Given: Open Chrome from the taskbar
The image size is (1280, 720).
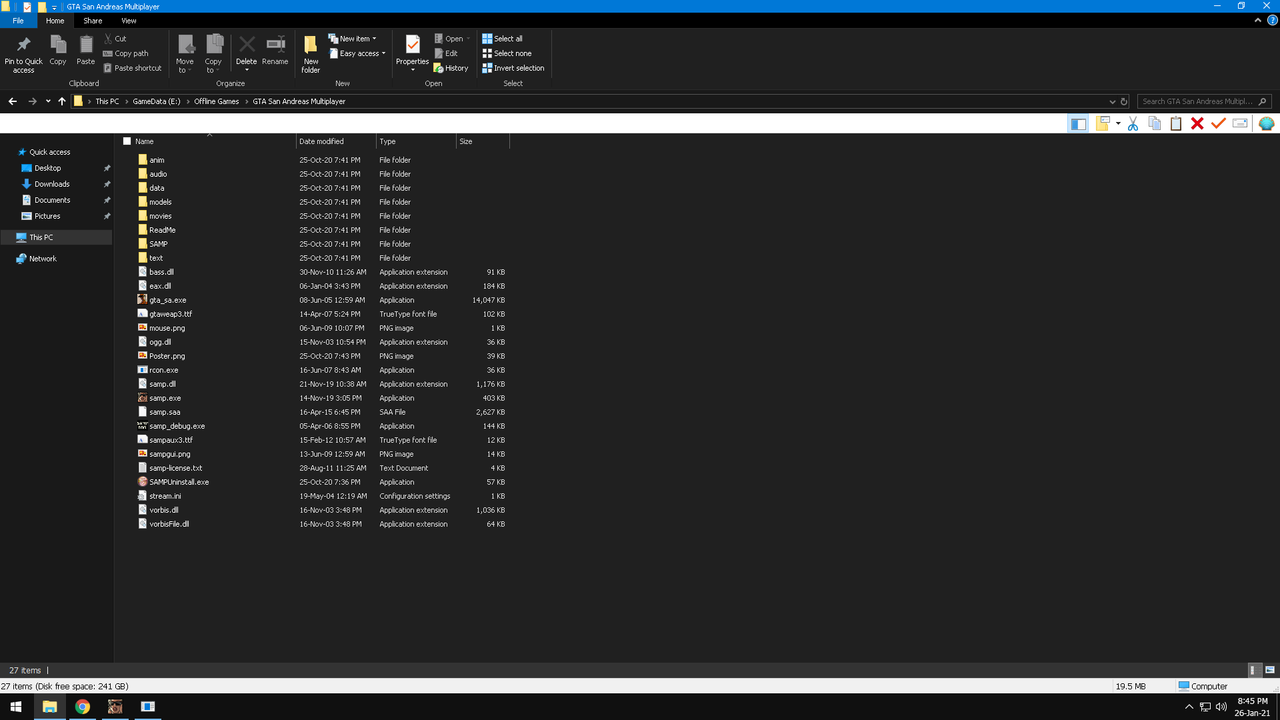Looking at the screenshot, I should tap(82, 707).
